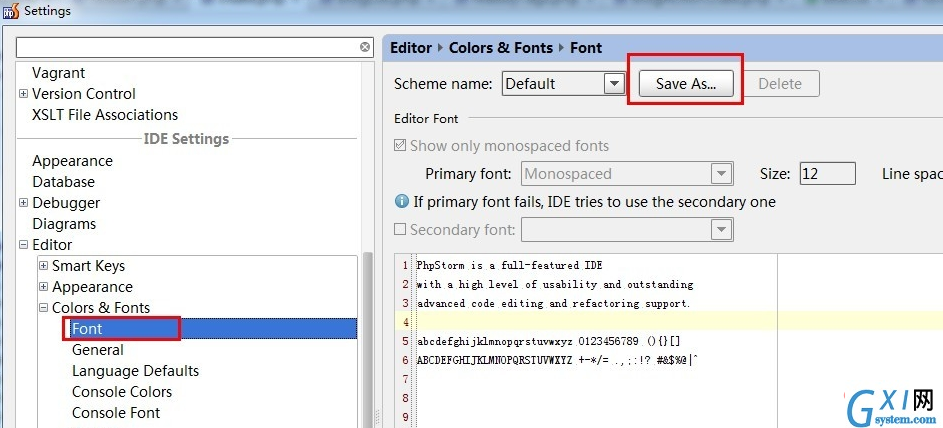Click preview line with uppercase alphabet

[557, 361]
